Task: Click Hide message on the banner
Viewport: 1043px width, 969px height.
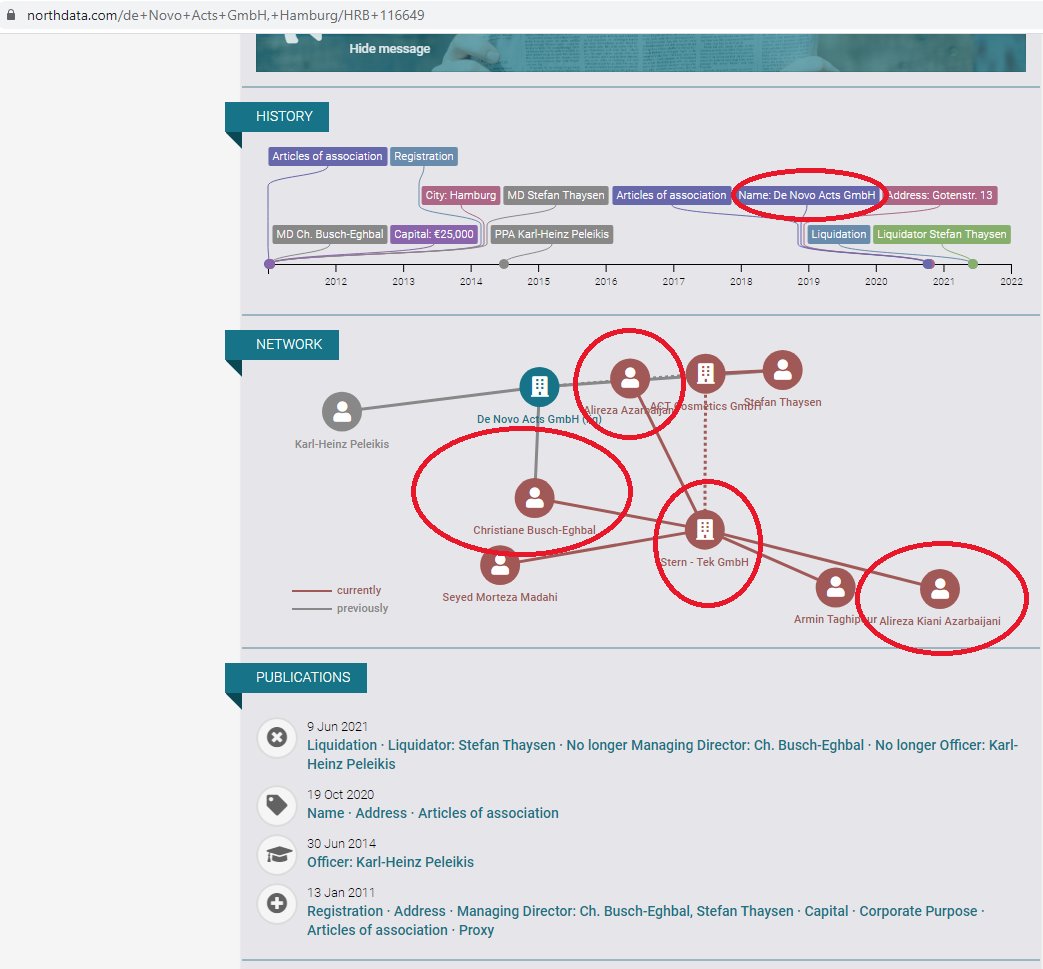Action: (389, 49)
